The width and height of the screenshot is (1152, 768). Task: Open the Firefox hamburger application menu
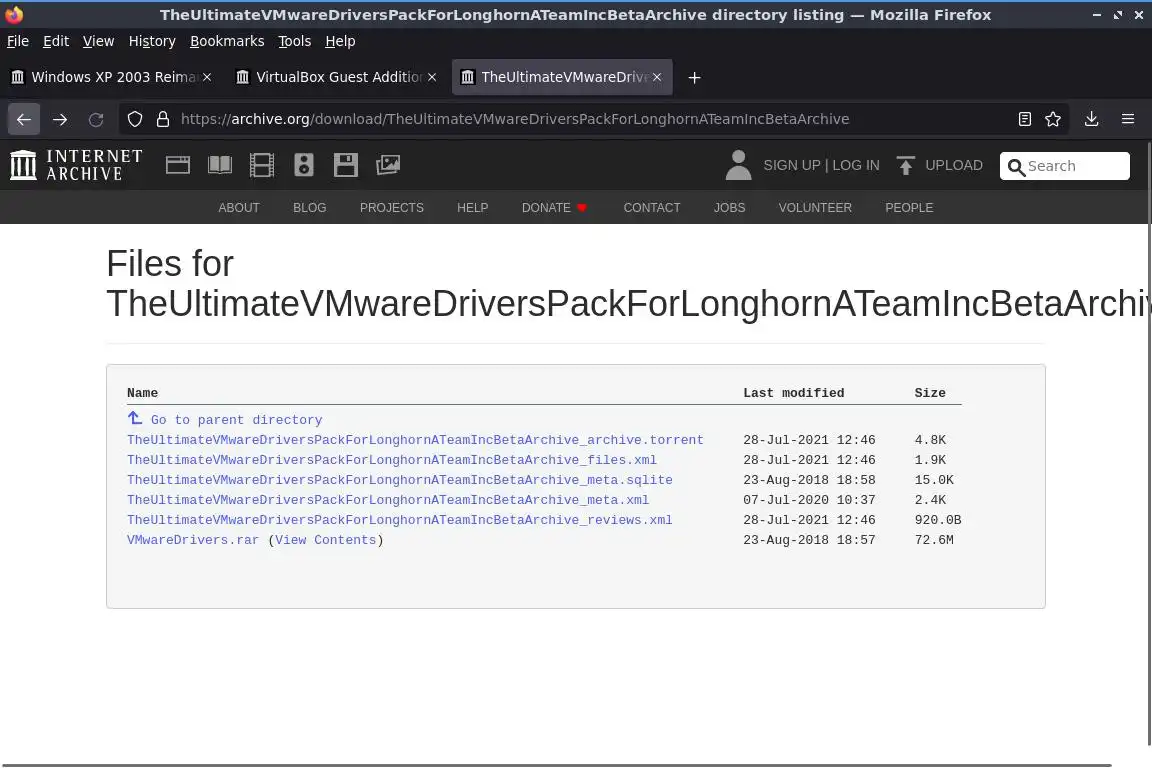click(1128, 119)
